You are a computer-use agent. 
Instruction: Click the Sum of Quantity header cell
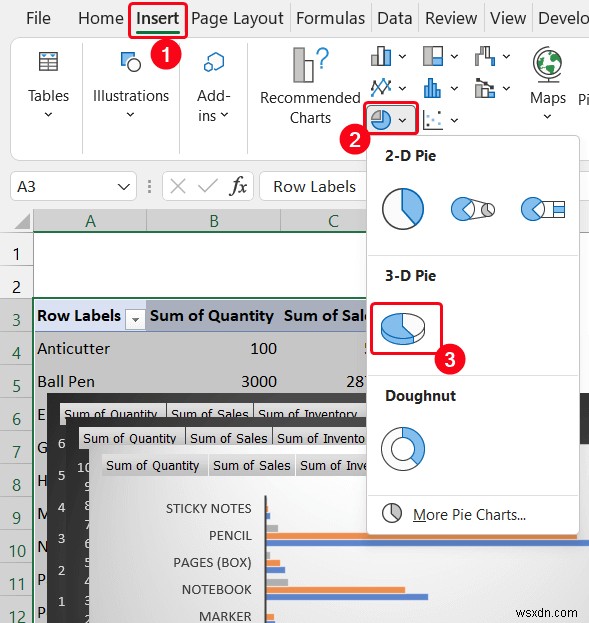pyautogui.click(x=212, y=316)
